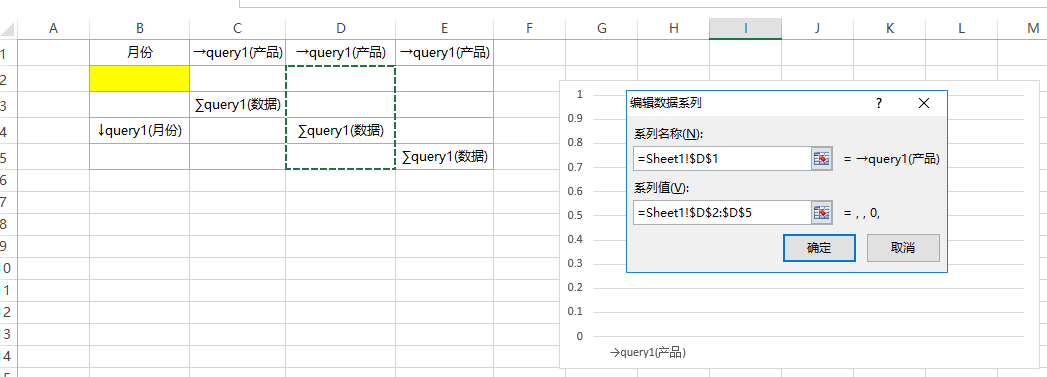This screenshot has width=1047, height=377.
Task: Click range selector icon beside series name field
Action: tap(821, 159)
